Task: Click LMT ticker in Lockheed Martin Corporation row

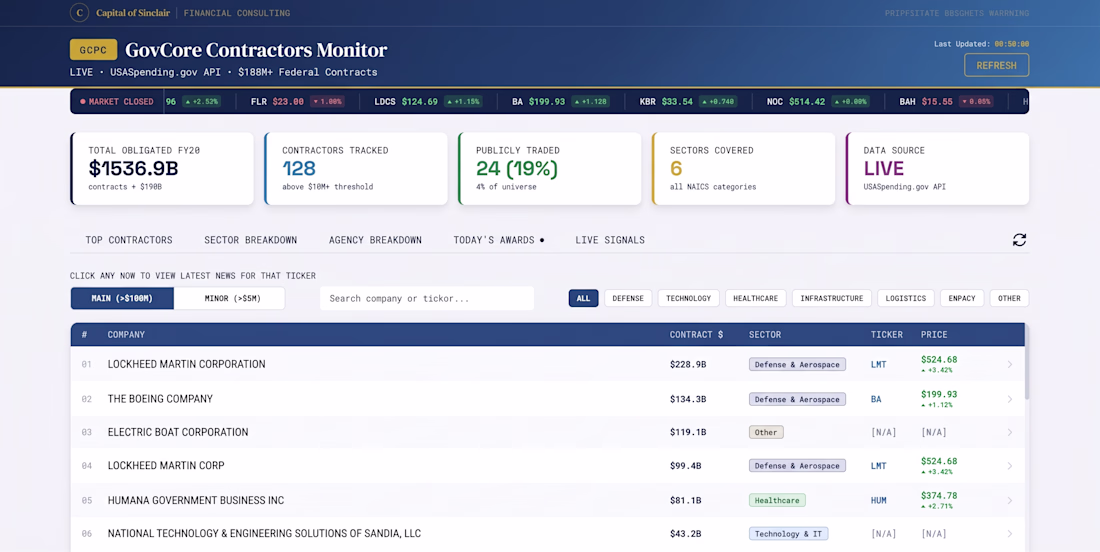Action: 878,365
